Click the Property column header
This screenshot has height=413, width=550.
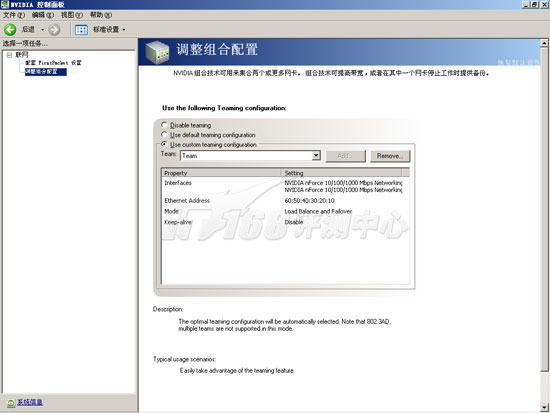click(221, 173)
